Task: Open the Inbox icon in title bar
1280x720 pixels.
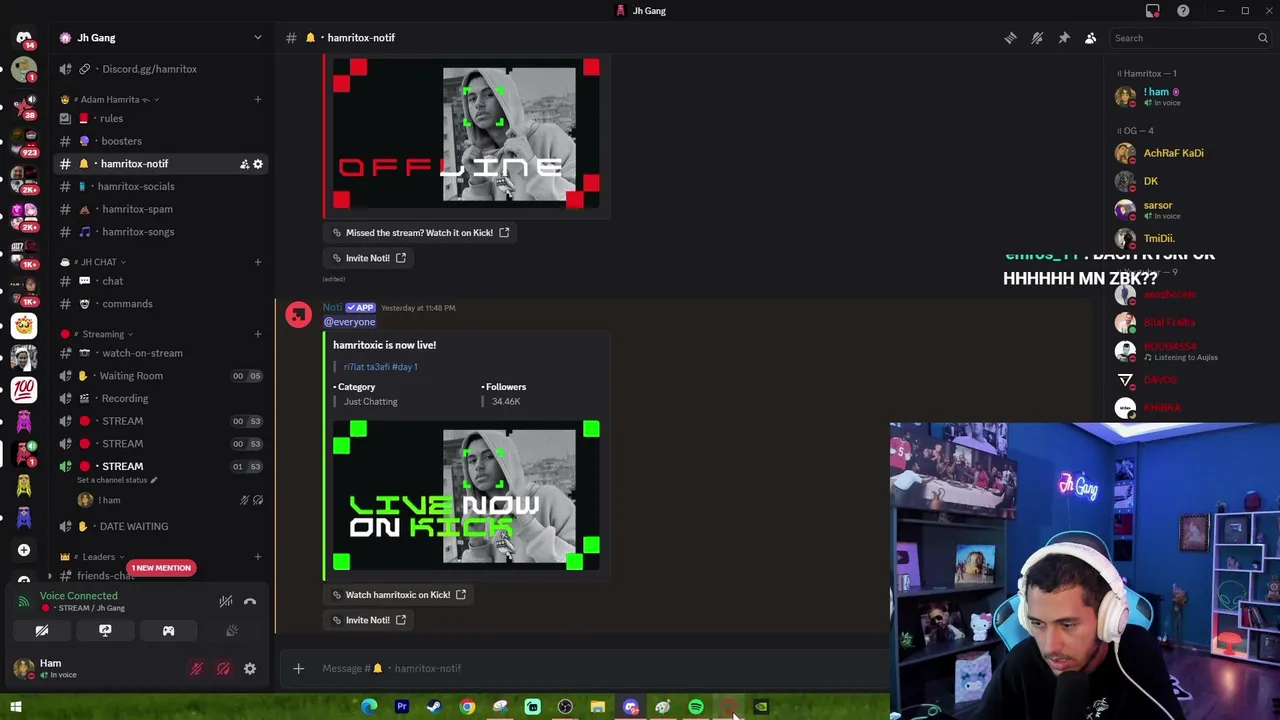Action: coord(1153,11)
